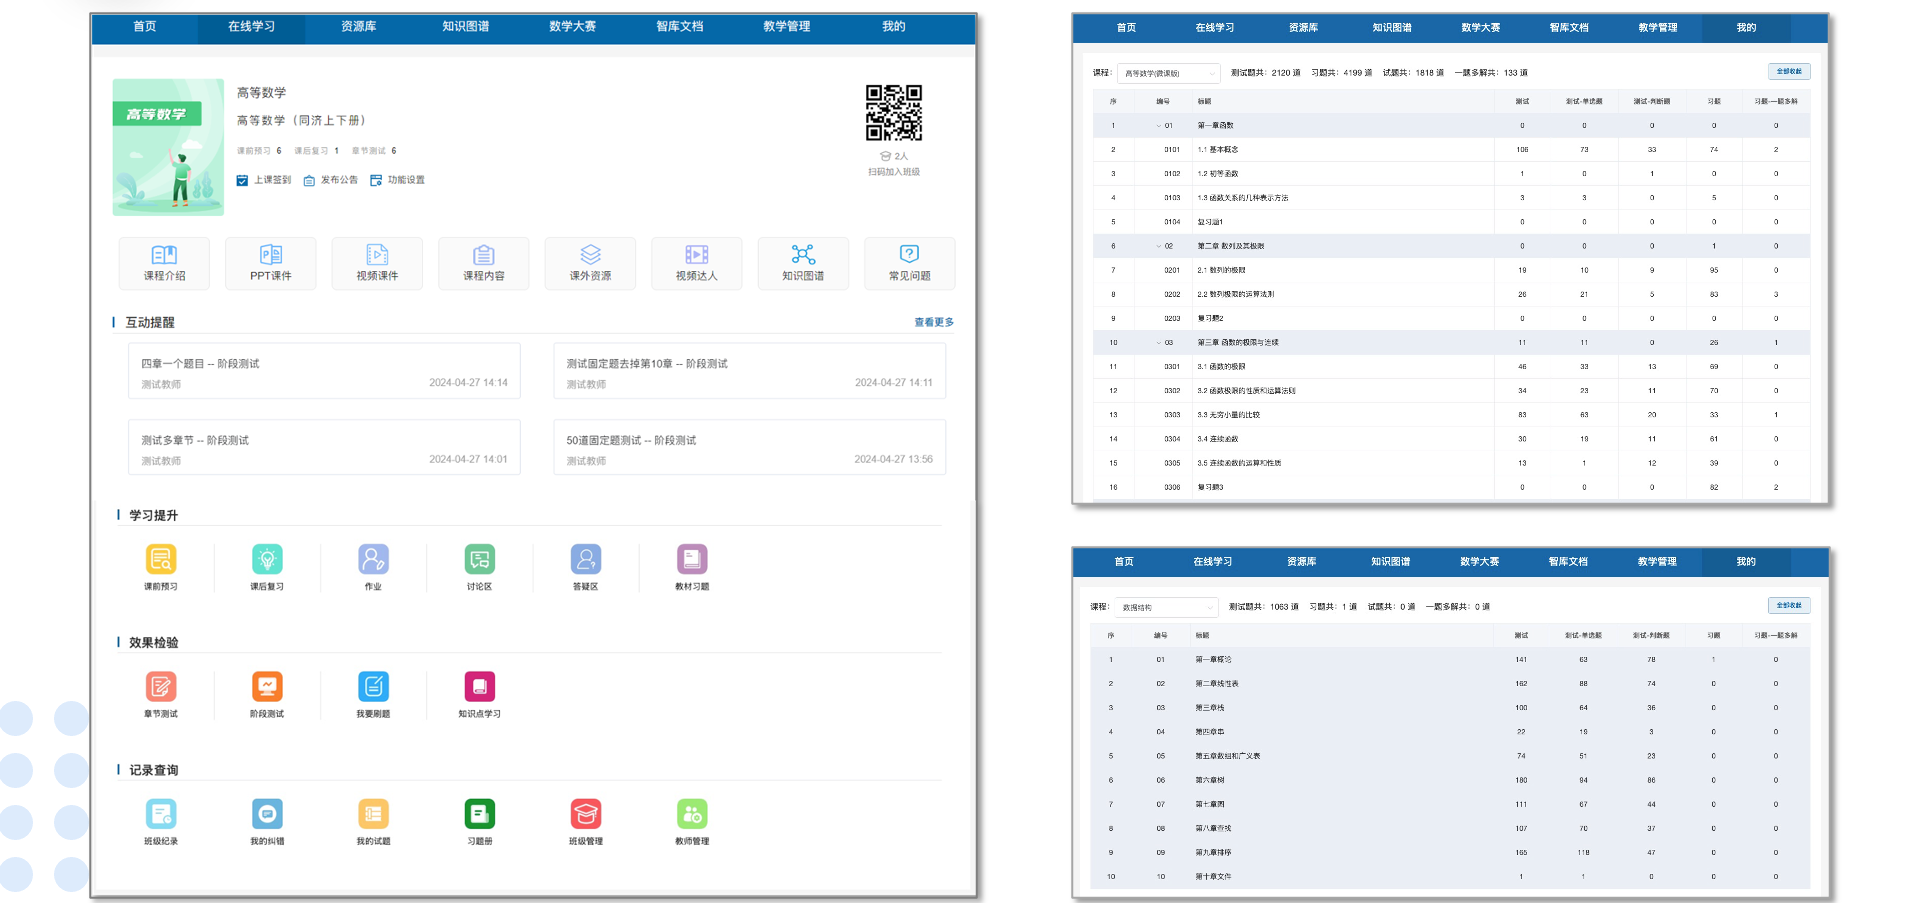Open the 视频课件 video courseware tile

(377, 262)
